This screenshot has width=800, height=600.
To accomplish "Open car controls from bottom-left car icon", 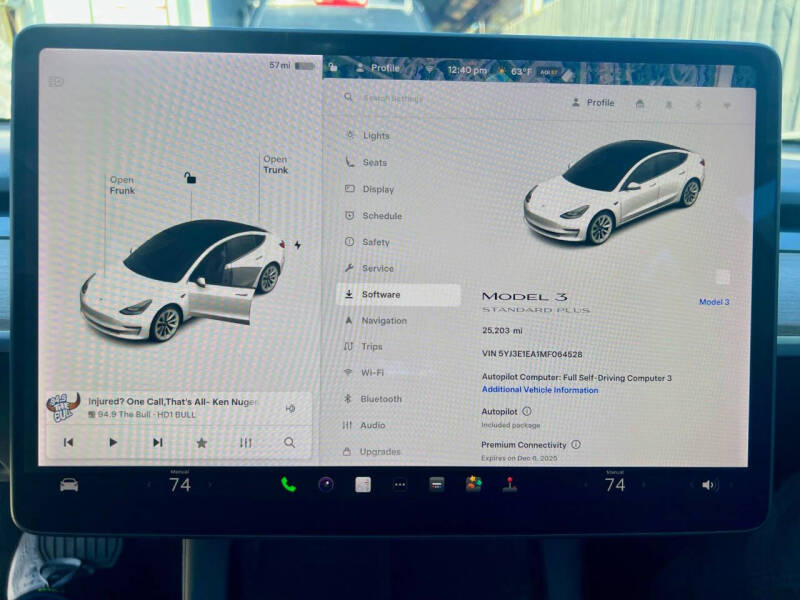I will pyautogui.click(x=69, y=485).
